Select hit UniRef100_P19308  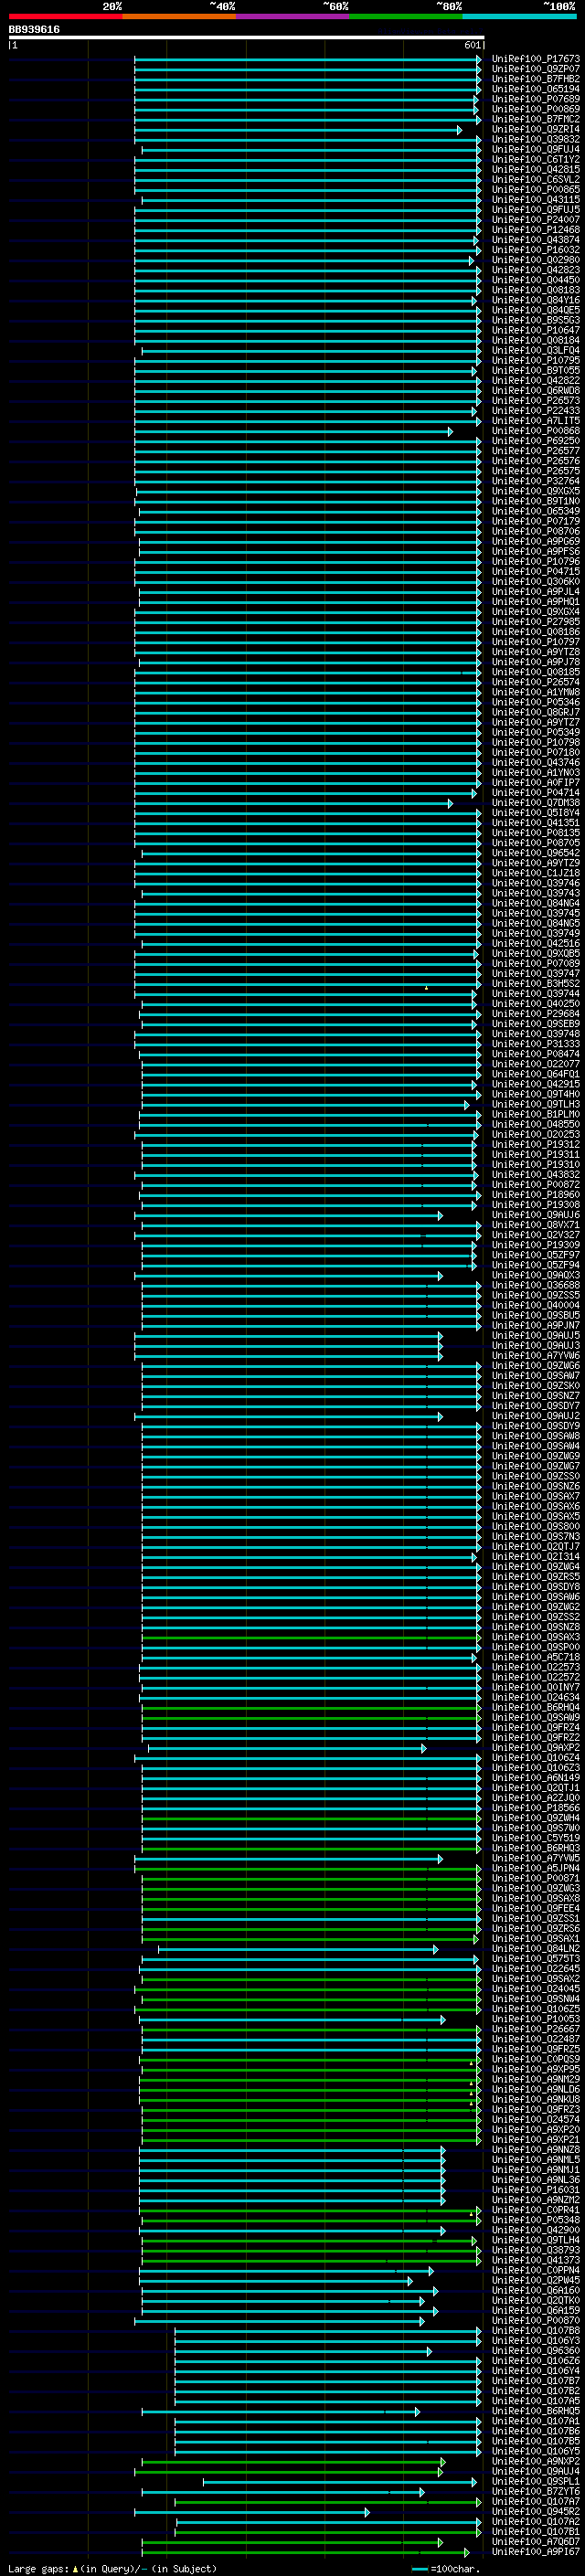coord(536,1205)
